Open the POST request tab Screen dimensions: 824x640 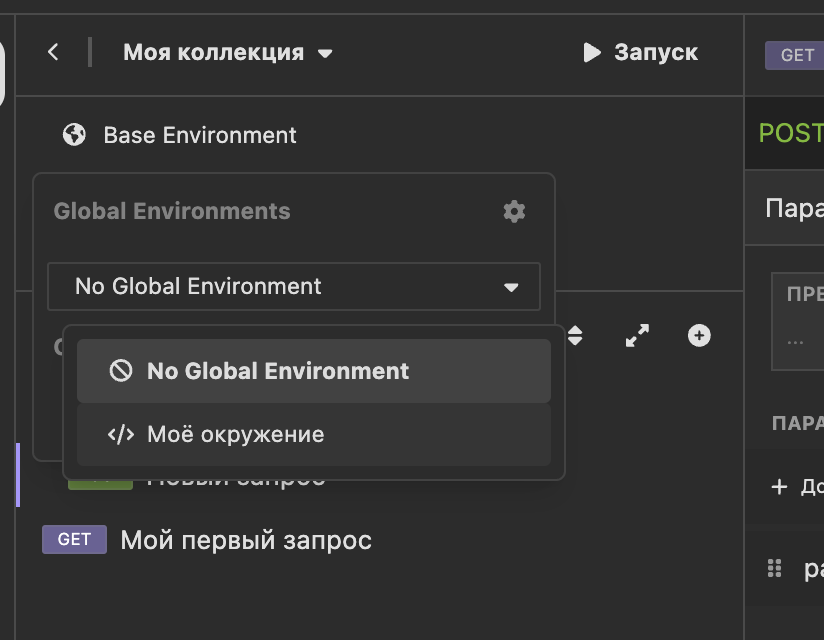(790, 132)
